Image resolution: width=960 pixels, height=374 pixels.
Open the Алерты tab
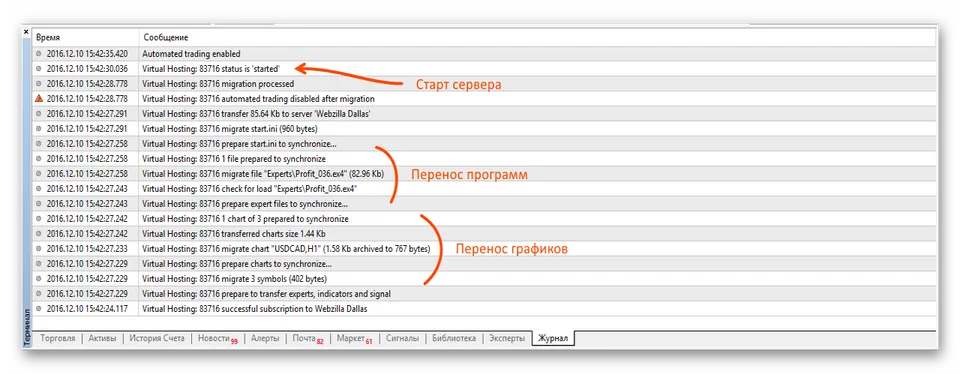265,338
